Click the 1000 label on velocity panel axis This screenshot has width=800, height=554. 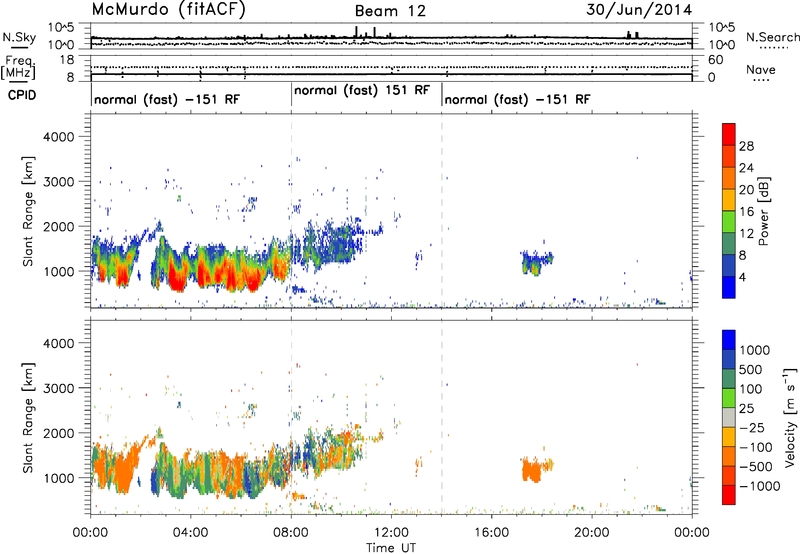point(58,478)
